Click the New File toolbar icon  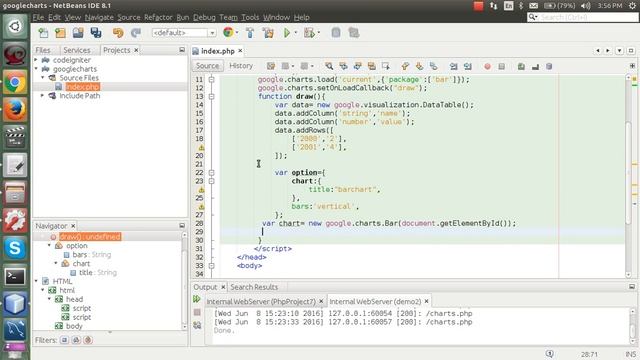pyautogui.click(x=43, y=33)
